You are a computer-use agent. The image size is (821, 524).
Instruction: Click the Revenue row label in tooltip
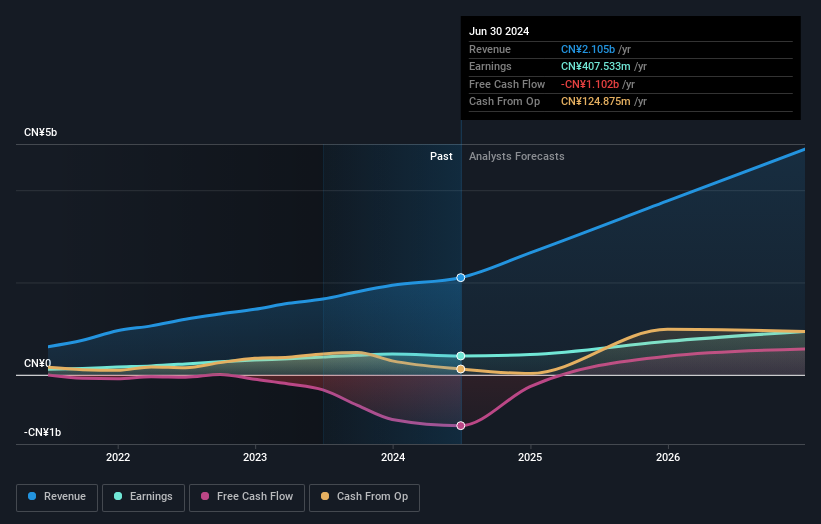[x=490, y=49]
